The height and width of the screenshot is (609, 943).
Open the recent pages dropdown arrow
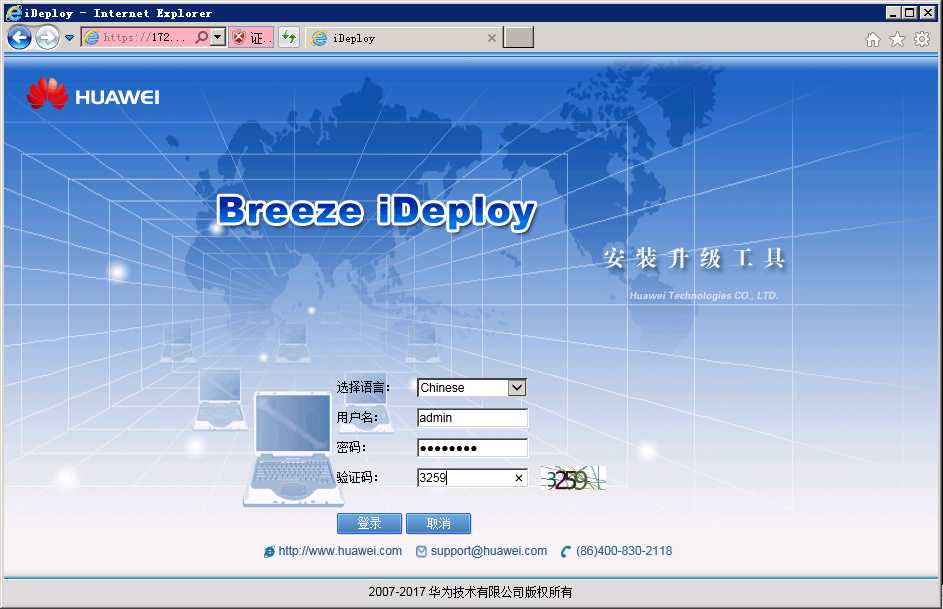click(x=70, y=38)
